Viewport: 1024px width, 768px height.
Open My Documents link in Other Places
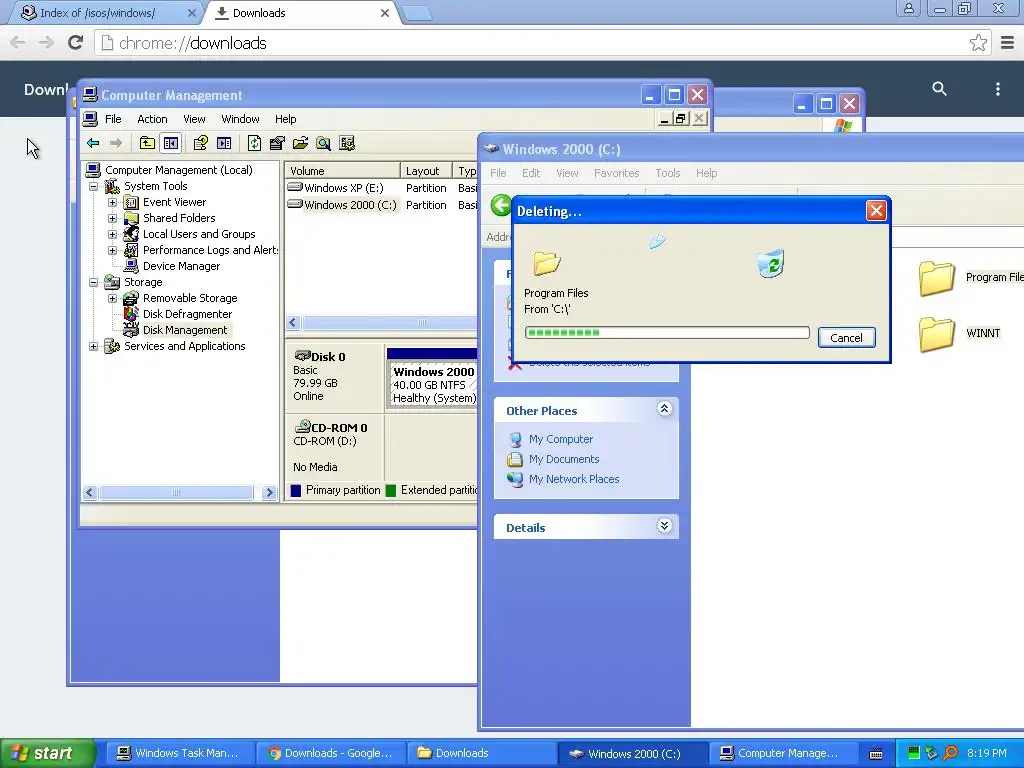[564, 459]
